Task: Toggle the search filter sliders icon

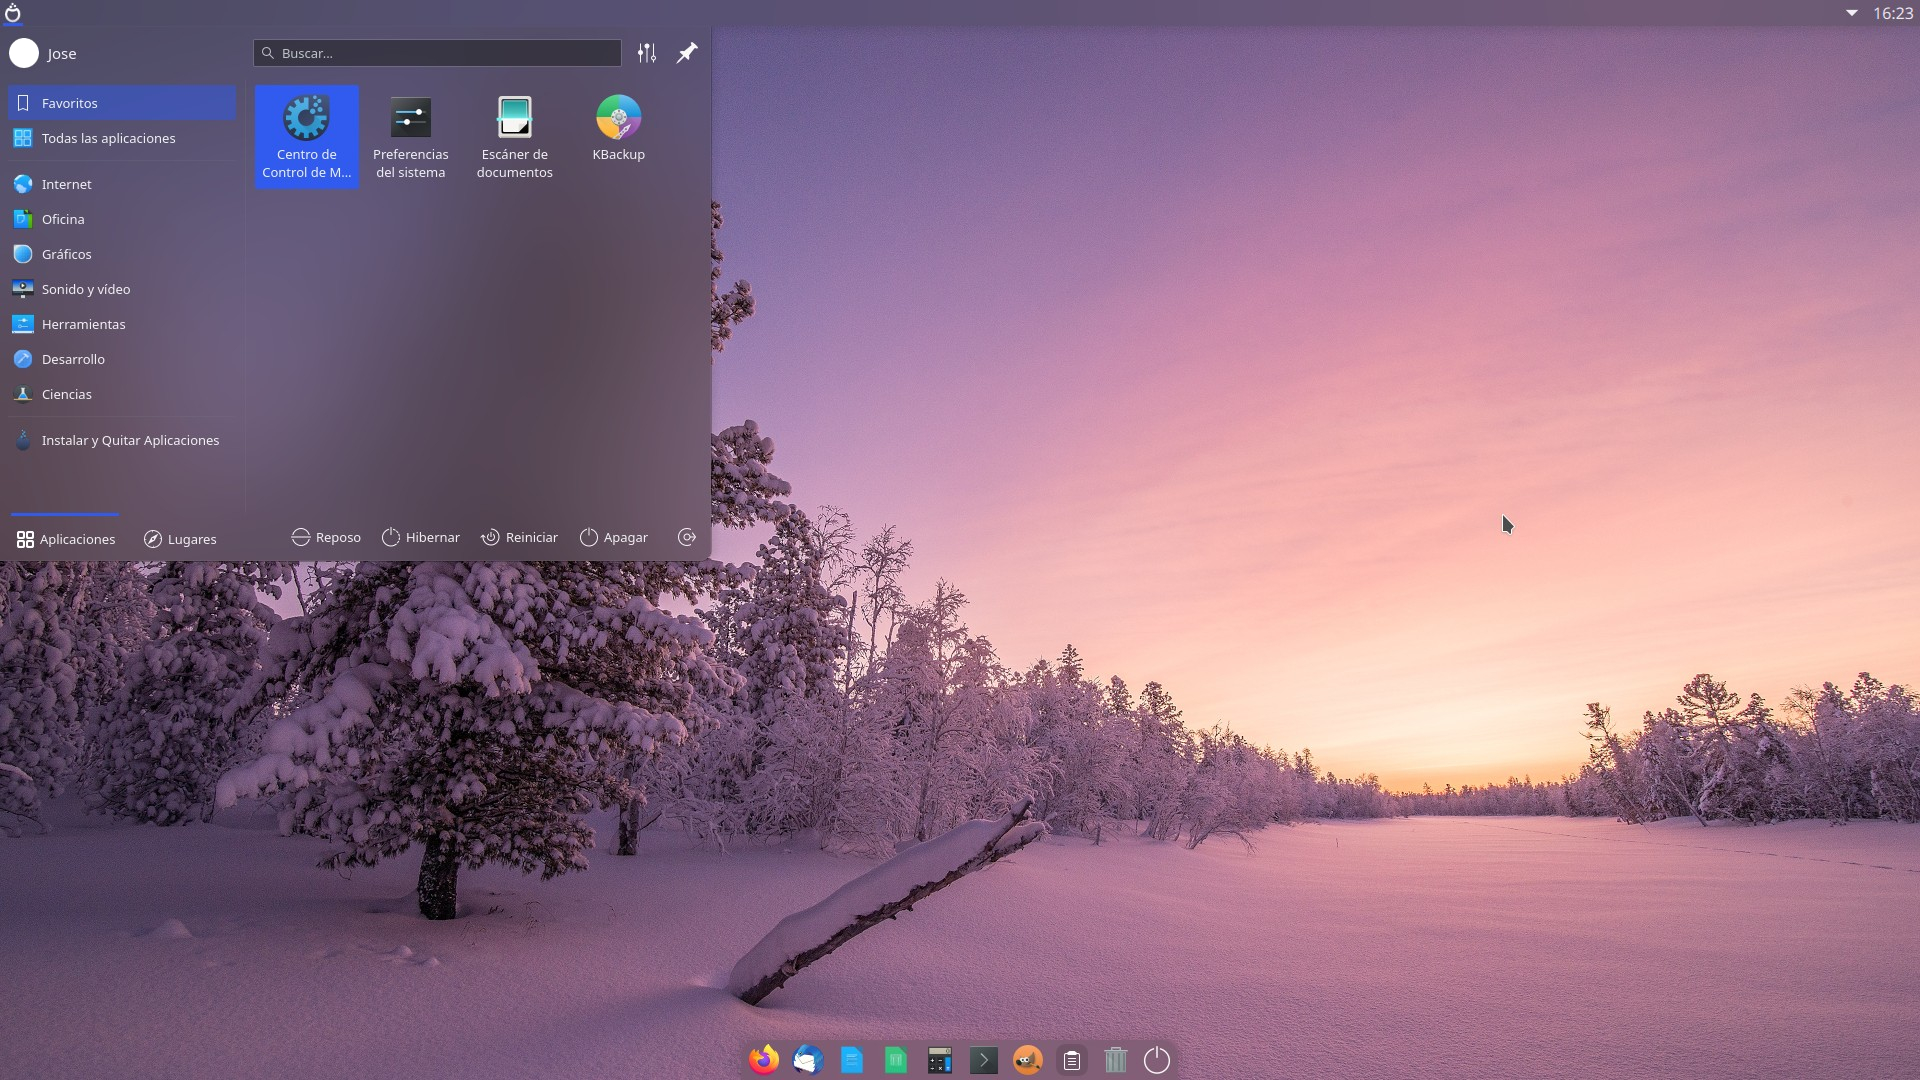Action: pos(646,53)
